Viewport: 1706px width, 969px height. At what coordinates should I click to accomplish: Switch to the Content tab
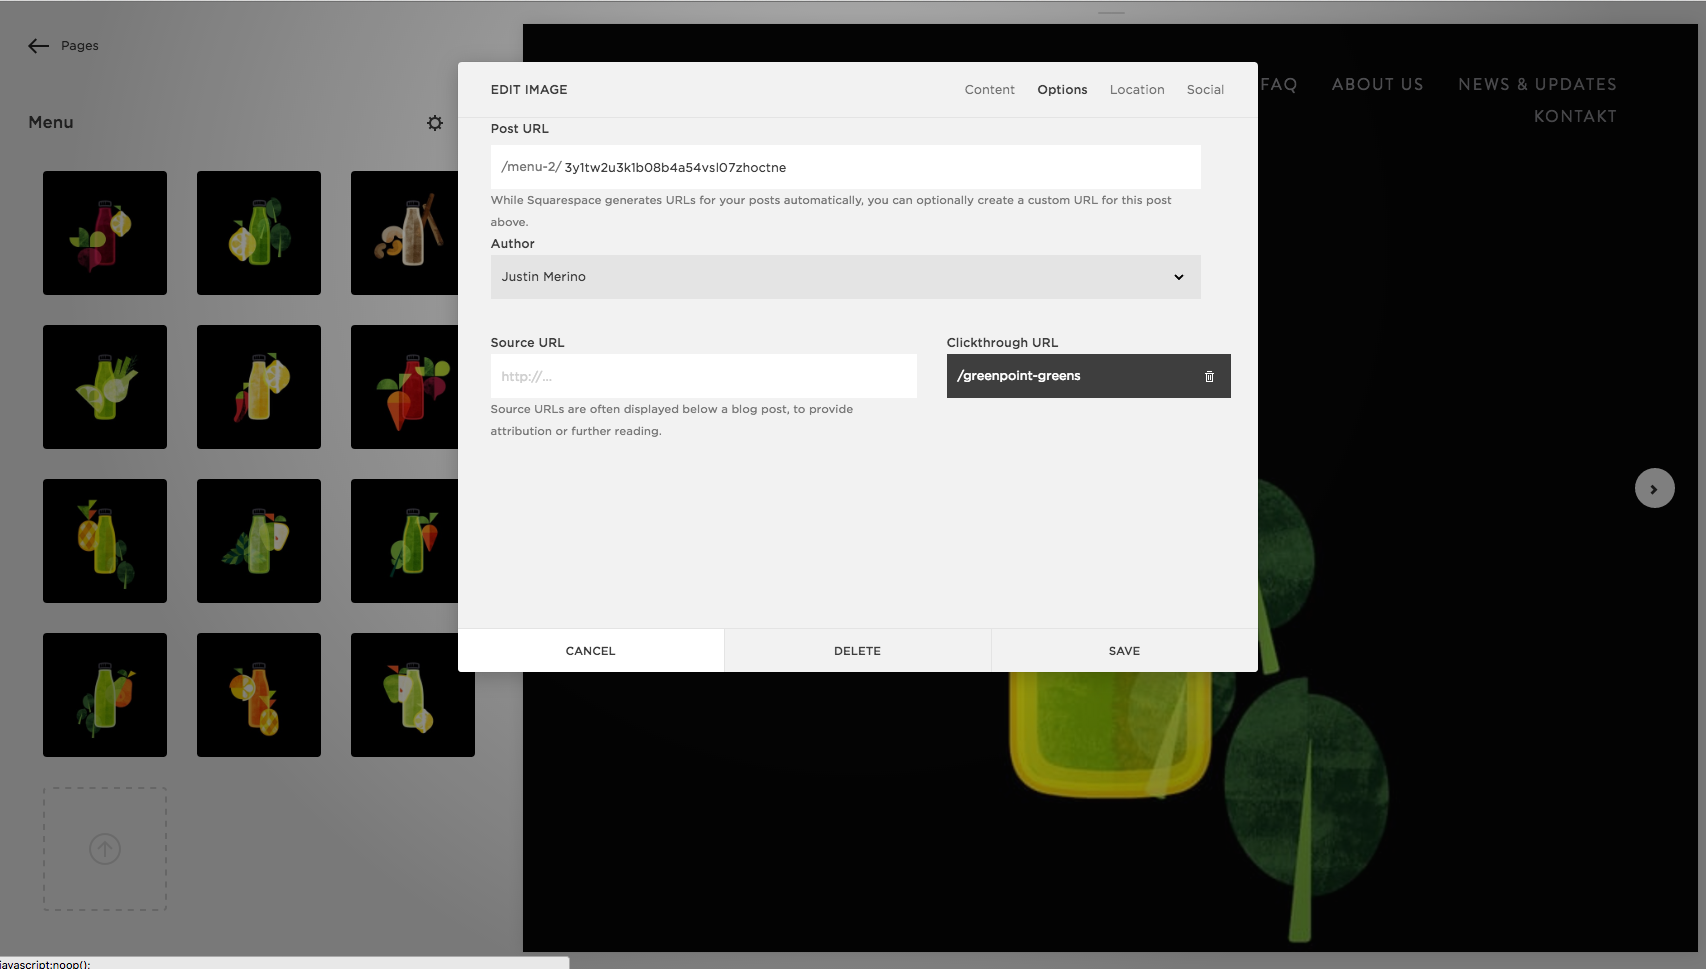pos(989,90)
